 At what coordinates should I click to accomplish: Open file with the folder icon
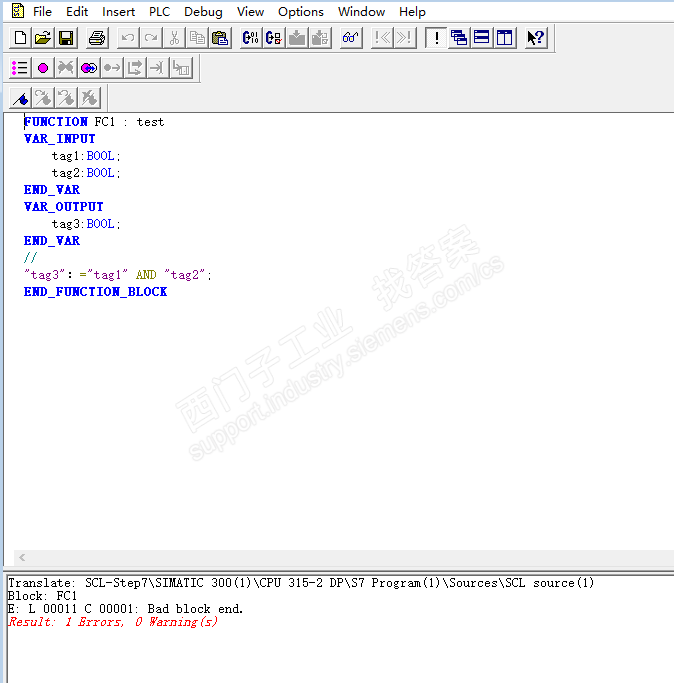click(x=43, y=38)
